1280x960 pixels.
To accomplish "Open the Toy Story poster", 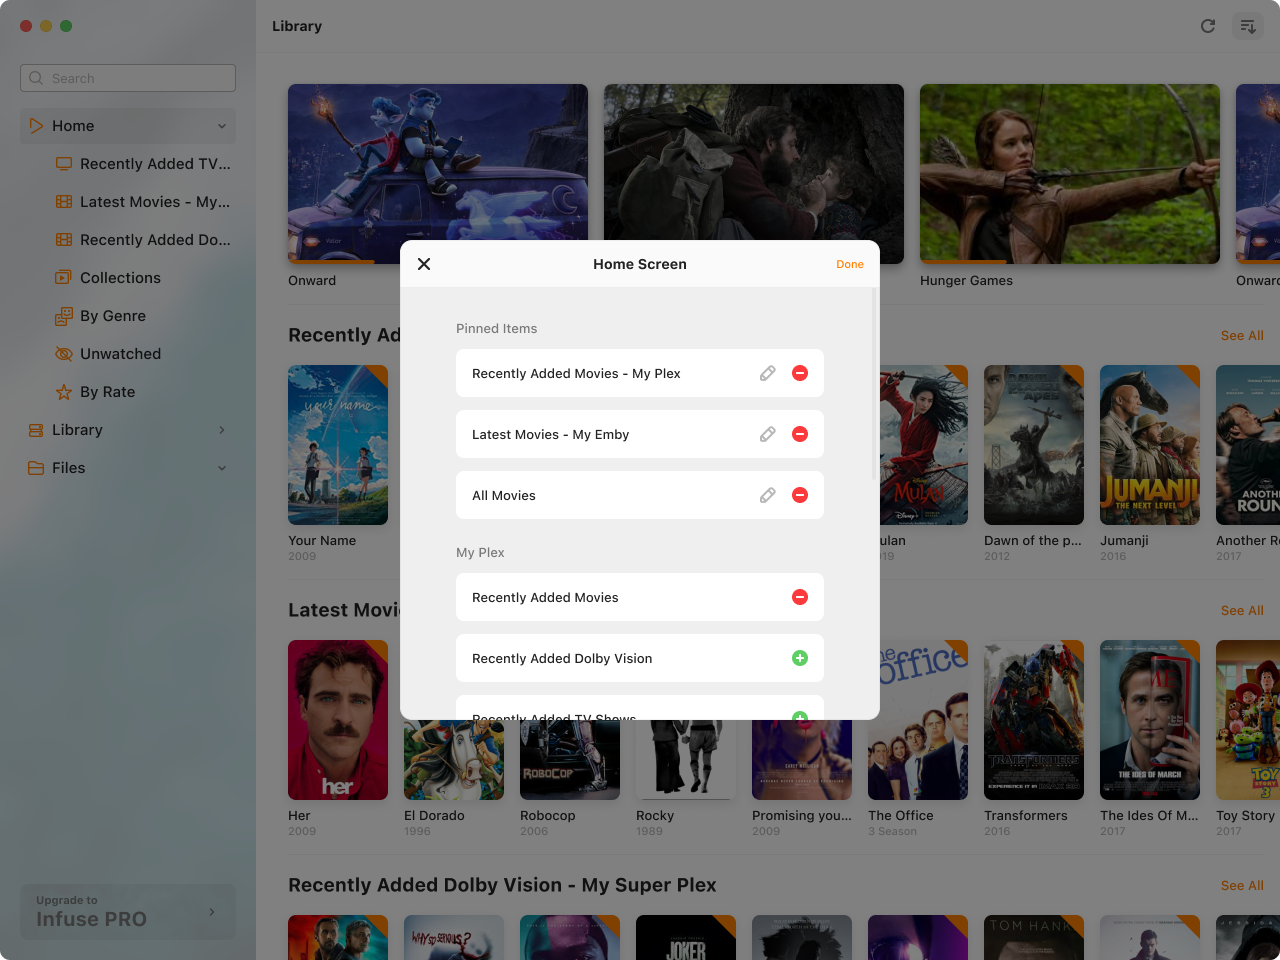I will click(x=1248, y=720).
